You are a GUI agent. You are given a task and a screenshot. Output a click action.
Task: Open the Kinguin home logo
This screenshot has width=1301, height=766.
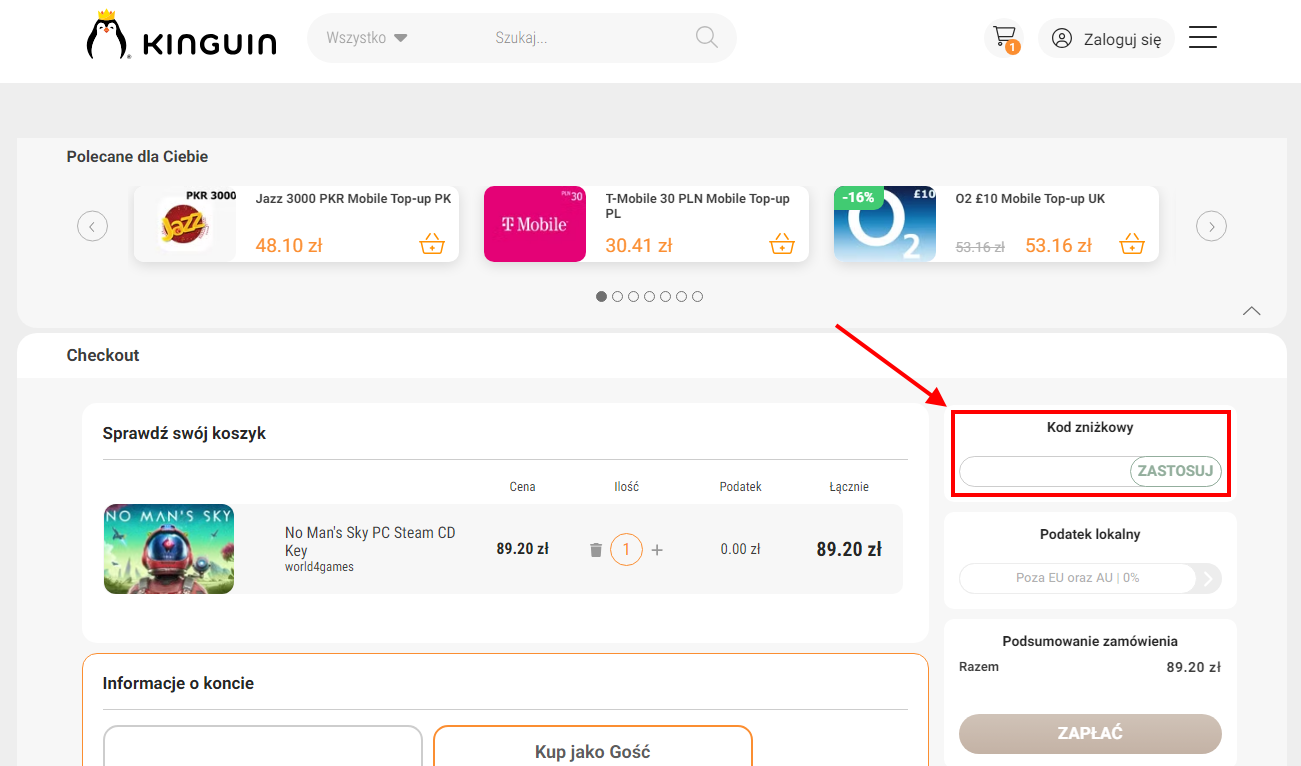[181, 37]
